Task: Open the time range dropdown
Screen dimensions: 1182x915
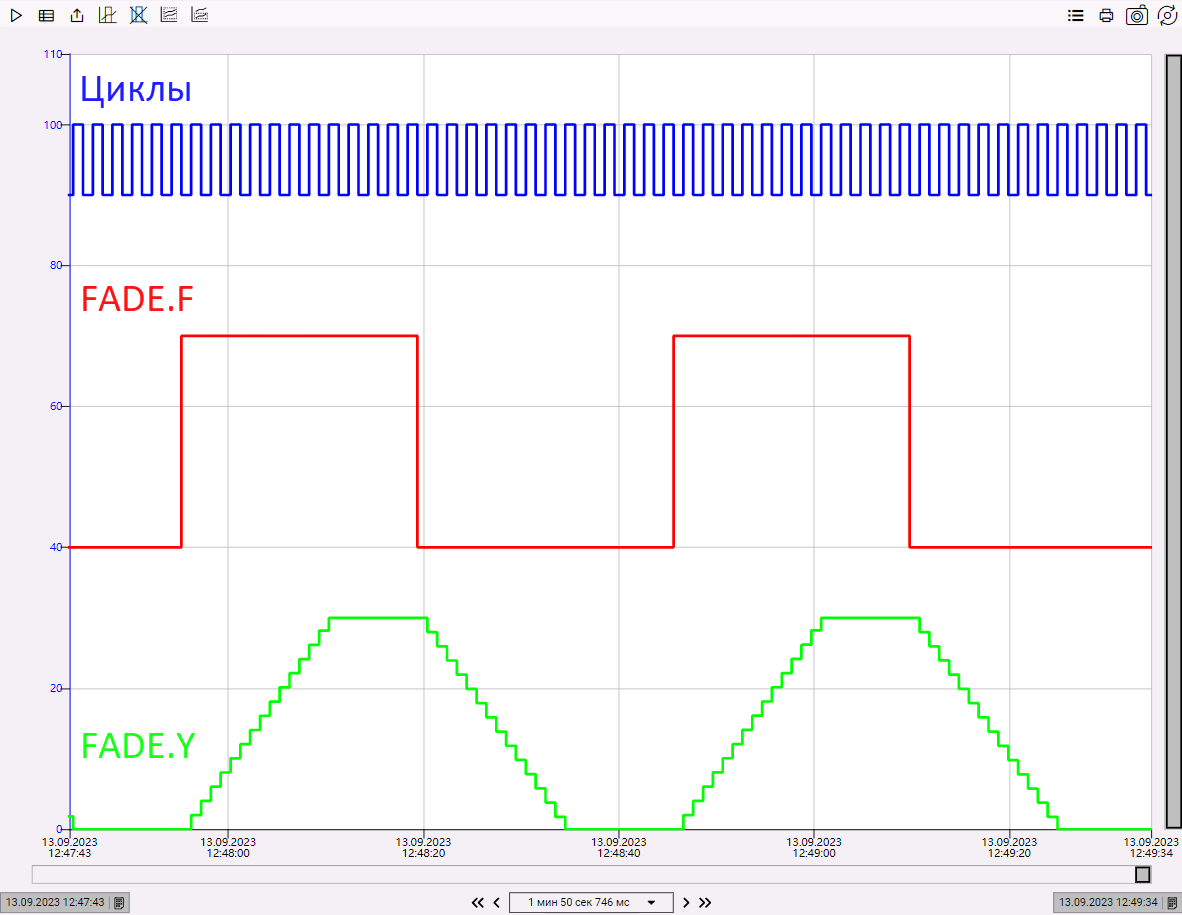Action: pyautogui.click(x=650, y=902)
